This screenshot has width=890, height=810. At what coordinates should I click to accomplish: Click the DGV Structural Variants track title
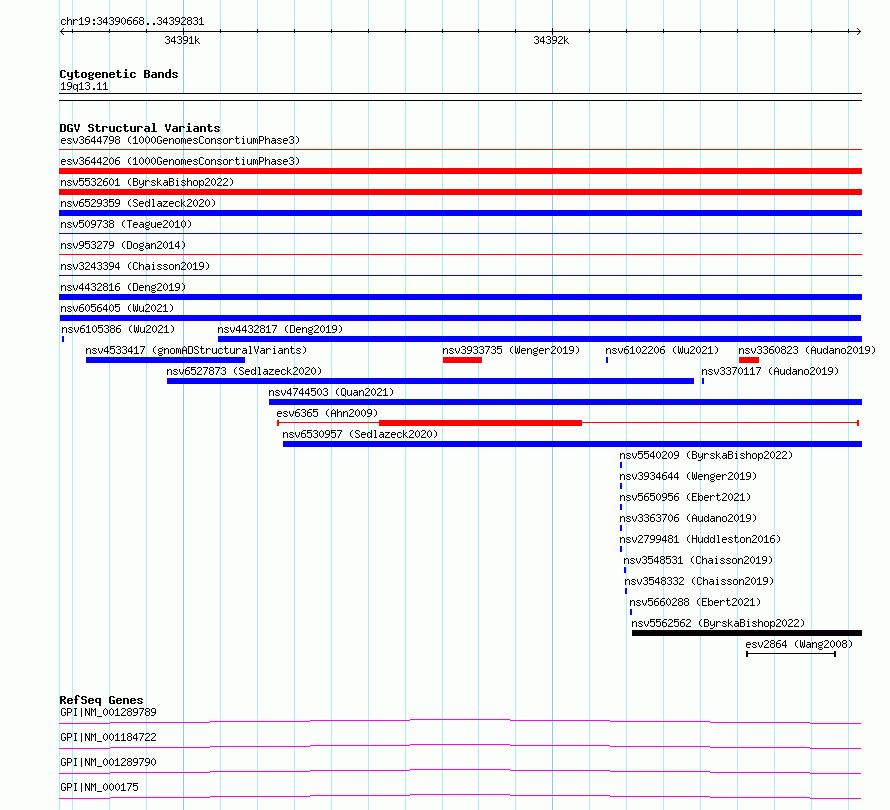pyautogui.click(x=140, y=128)
